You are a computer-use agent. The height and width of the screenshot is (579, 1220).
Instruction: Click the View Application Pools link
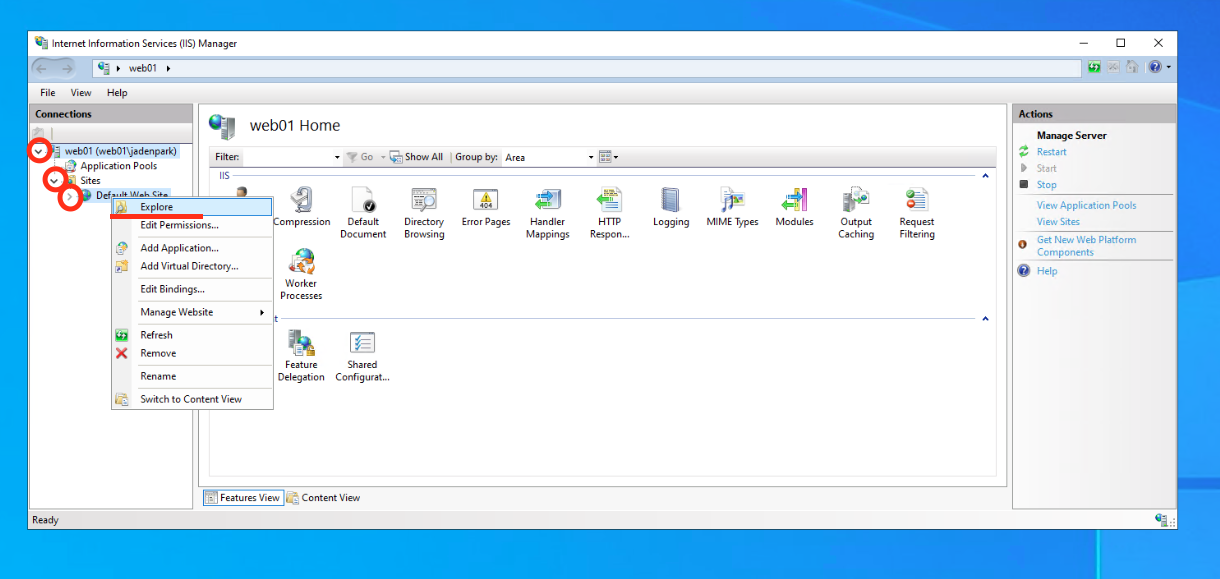[x=1086, y=205]
